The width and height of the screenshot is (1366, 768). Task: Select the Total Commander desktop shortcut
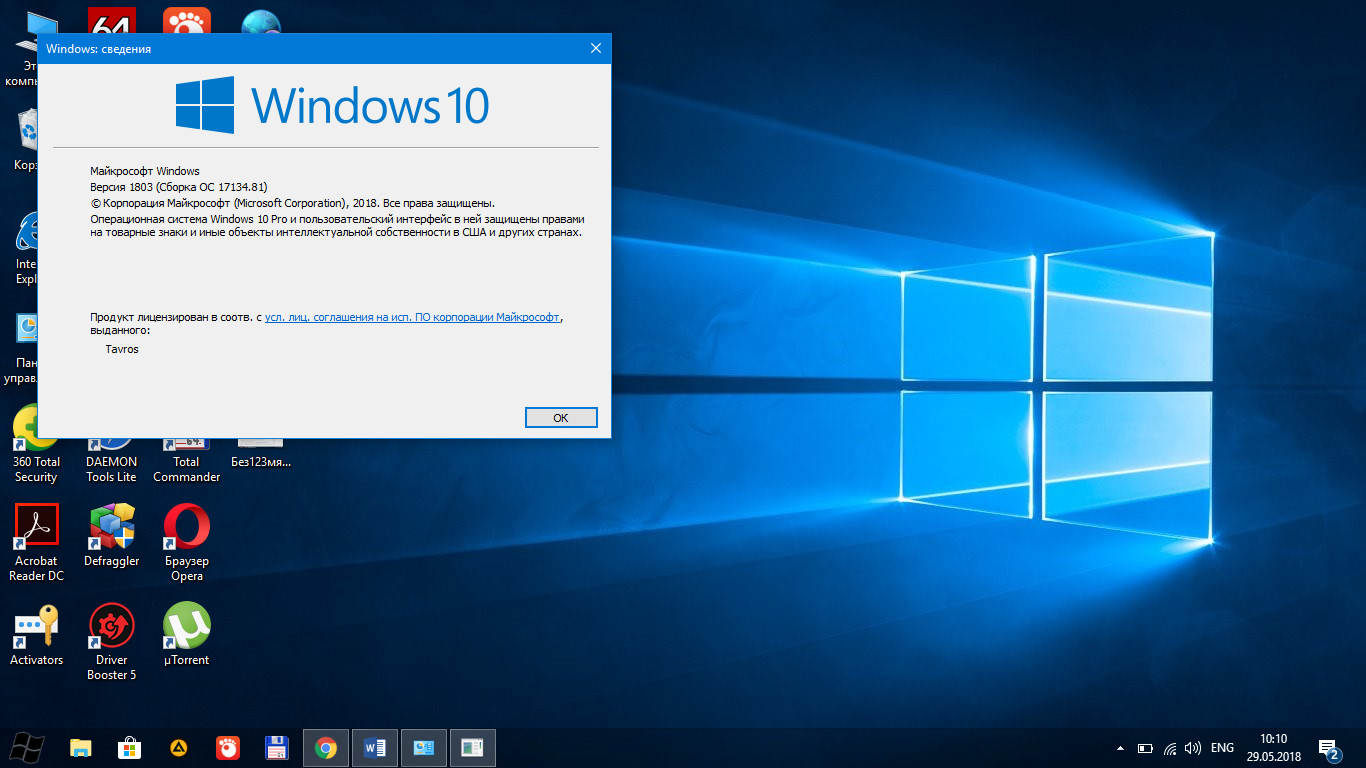pos(187,461)
